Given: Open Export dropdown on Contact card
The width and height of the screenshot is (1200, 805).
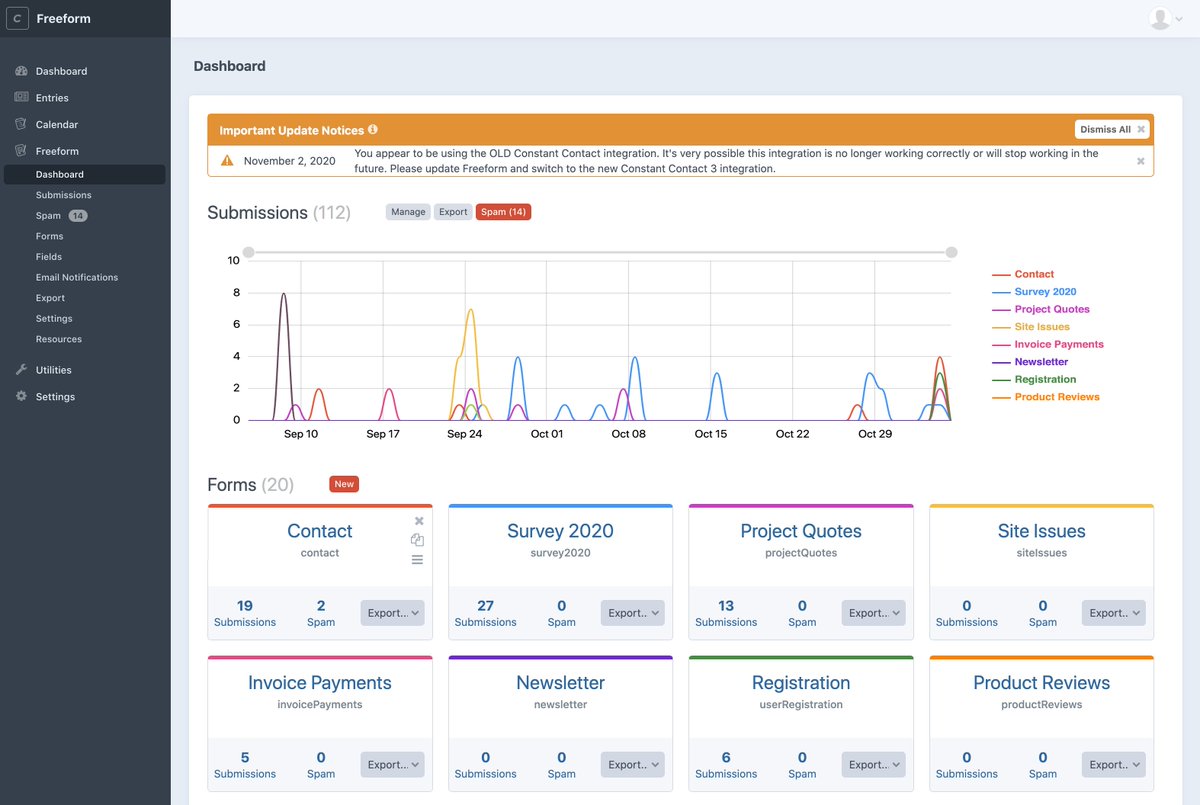Looking at the screenshot, I should (392, 613).
